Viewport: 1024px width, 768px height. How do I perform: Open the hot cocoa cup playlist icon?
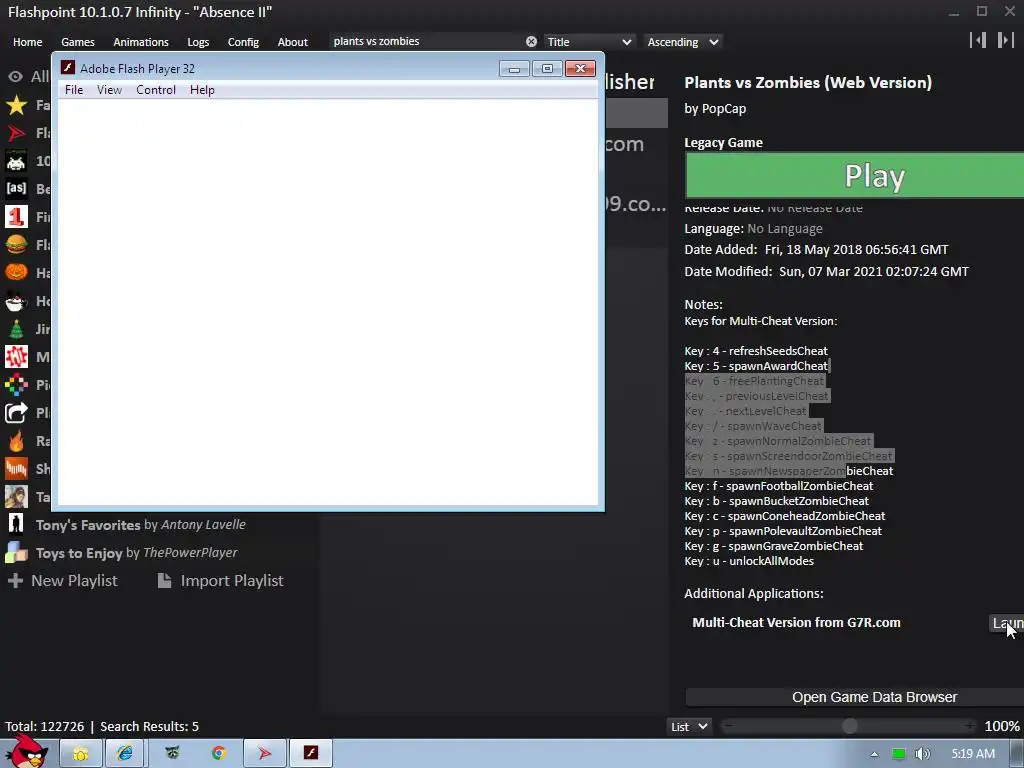click(x=16, y=301)
